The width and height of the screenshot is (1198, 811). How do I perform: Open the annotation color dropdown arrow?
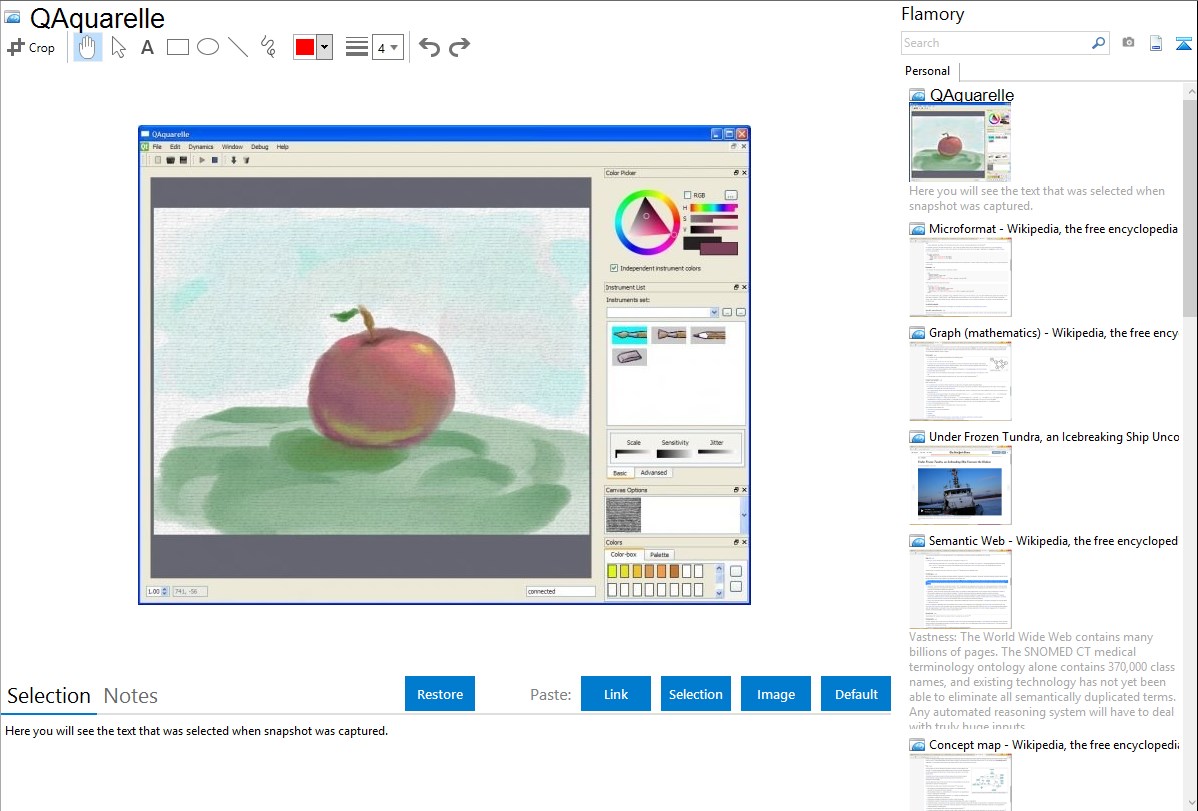(325, 47)
